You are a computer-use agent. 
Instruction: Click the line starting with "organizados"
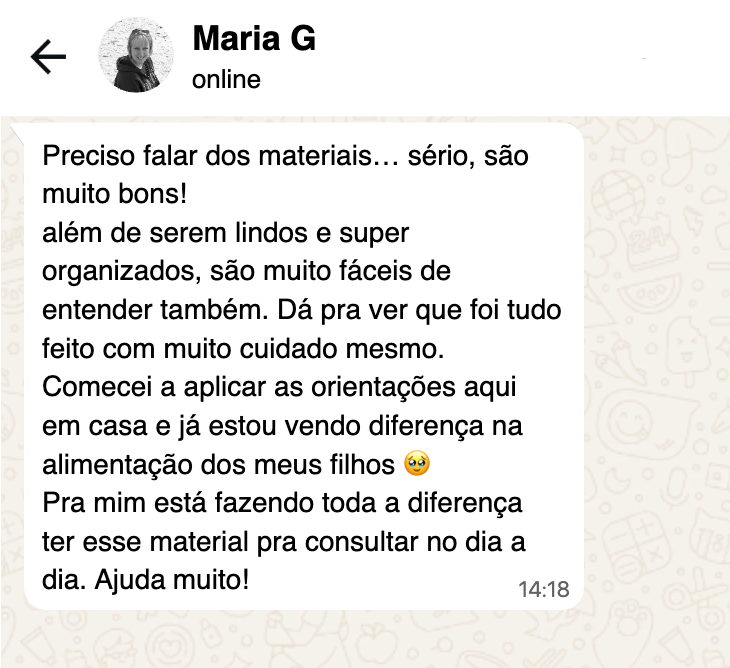click(246, 272)
